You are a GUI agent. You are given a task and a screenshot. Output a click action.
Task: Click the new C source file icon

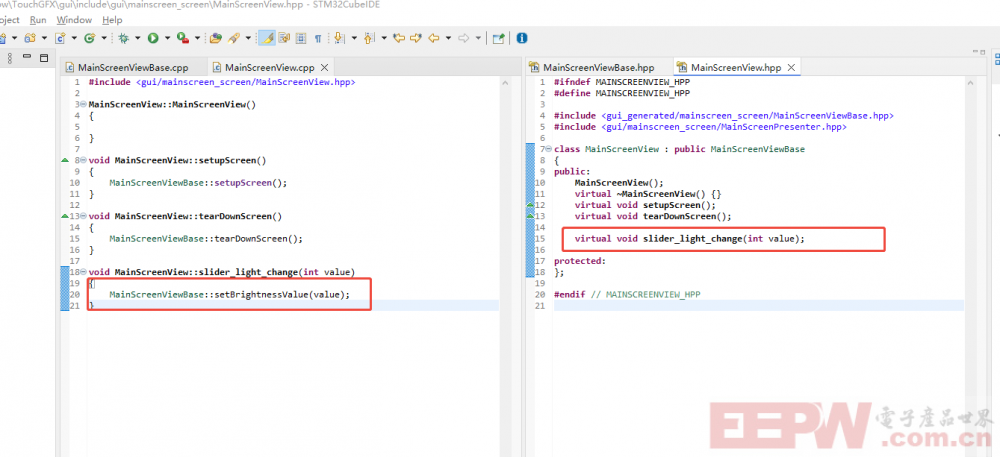(60, 38)
